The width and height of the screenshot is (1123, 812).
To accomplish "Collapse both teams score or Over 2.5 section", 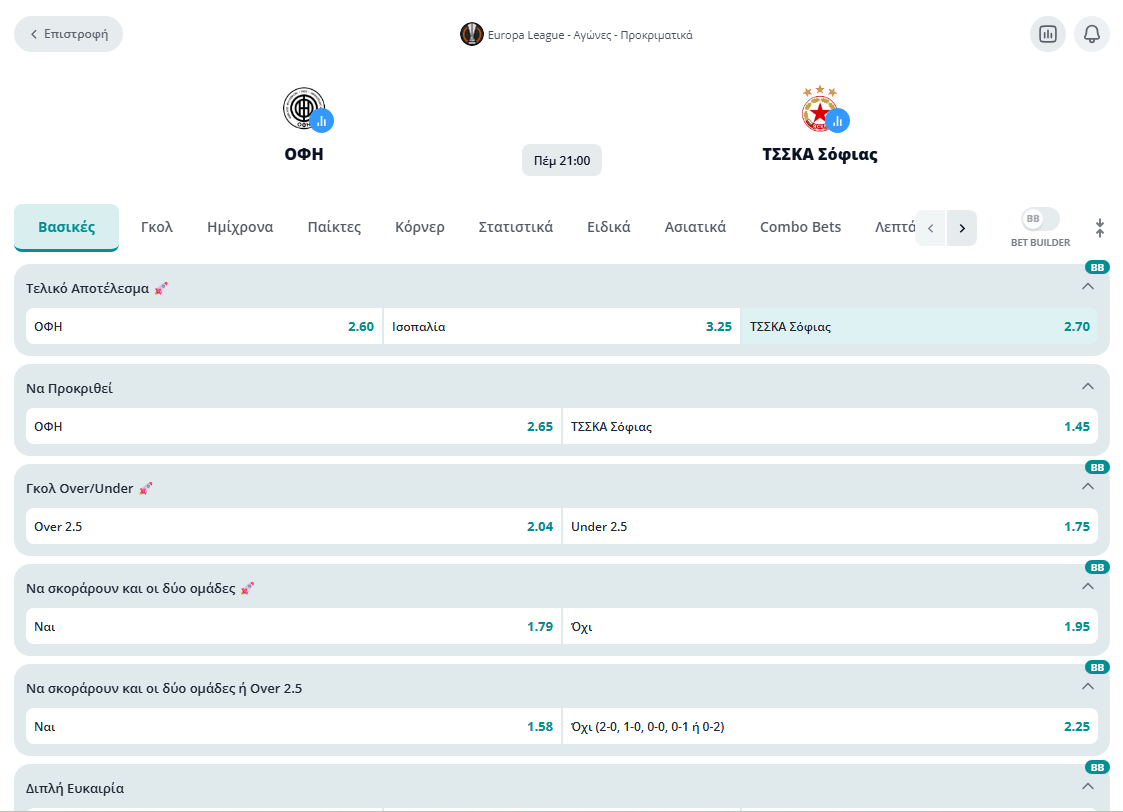I will (1087, 686).
